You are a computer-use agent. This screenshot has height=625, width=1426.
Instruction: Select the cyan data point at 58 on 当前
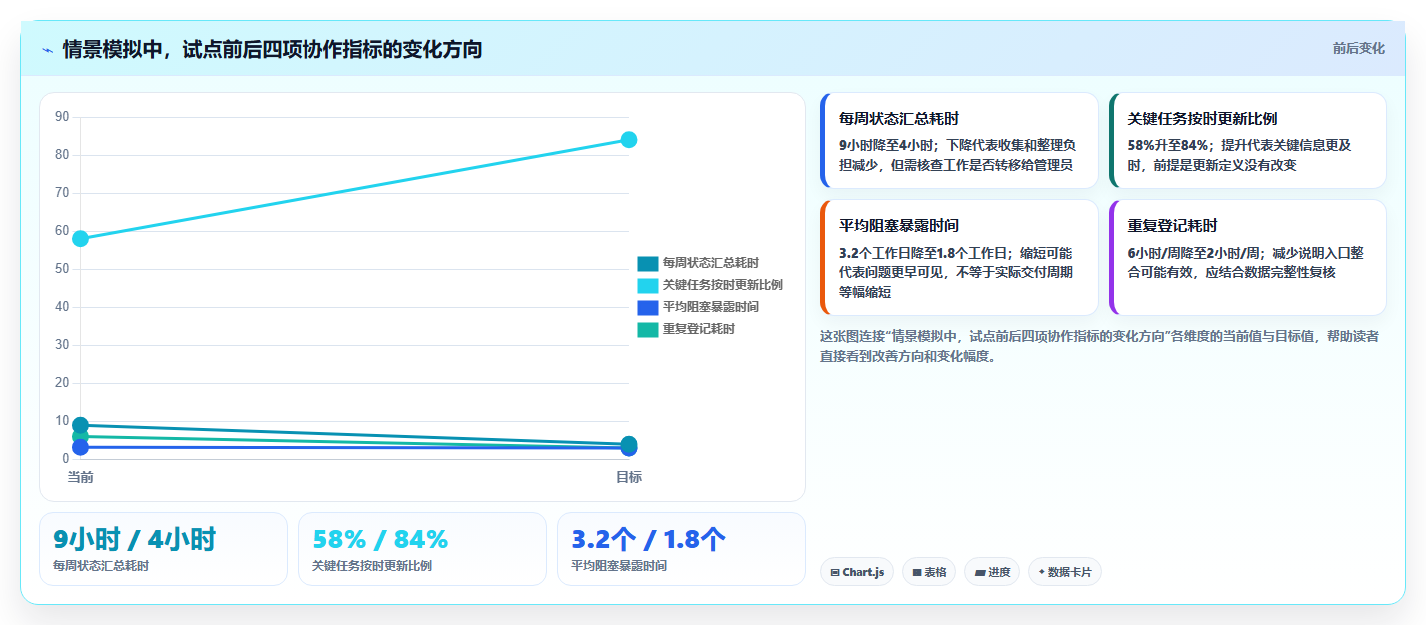(x=80, y=238)
